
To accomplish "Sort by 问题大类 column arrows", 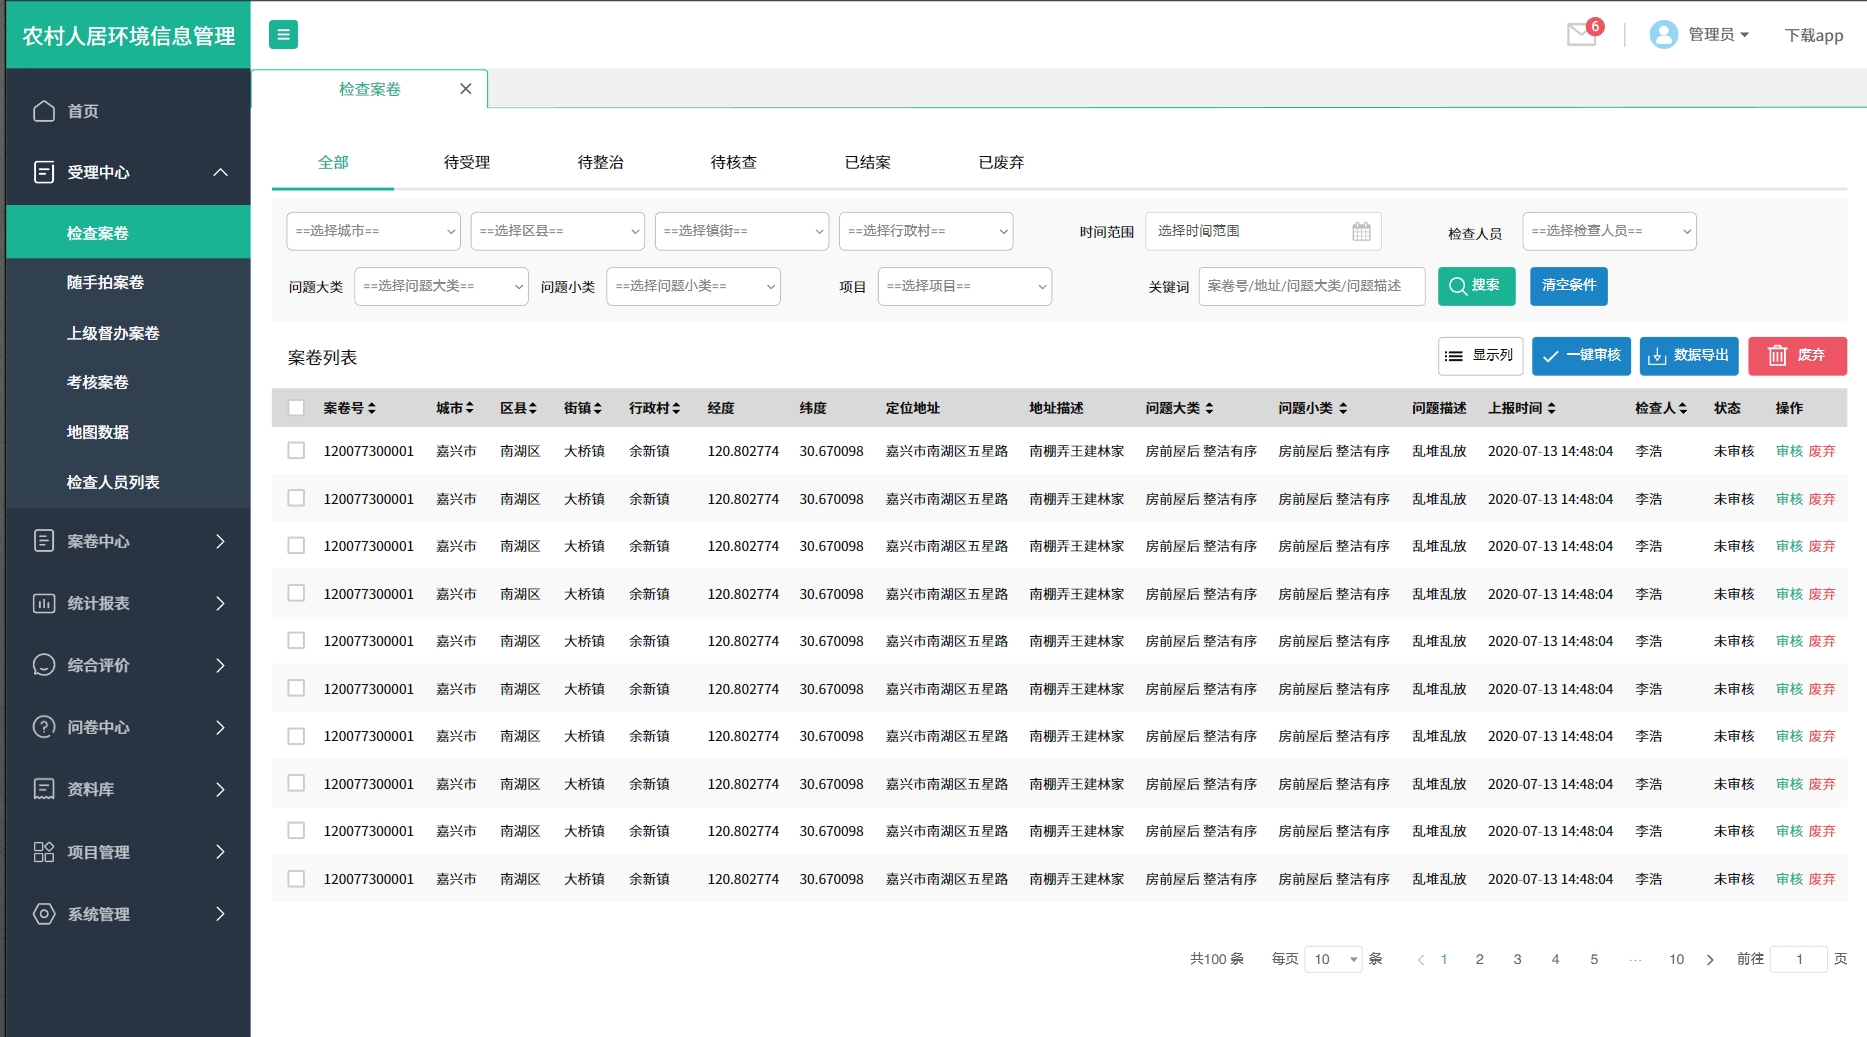I will (x=1209, y=408).
